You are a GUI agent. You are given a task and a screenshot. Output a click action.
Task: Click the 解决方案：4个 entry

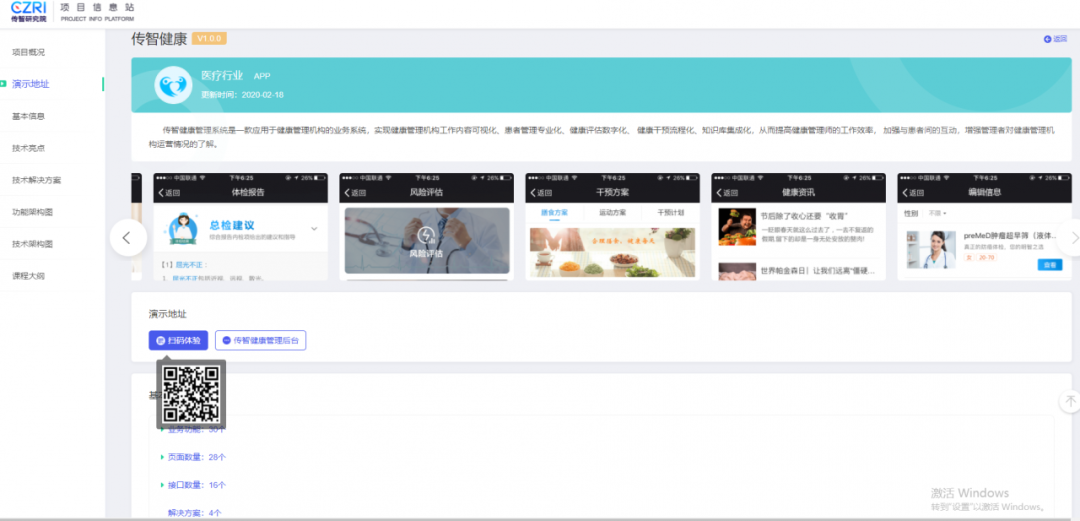coord(195,513)
